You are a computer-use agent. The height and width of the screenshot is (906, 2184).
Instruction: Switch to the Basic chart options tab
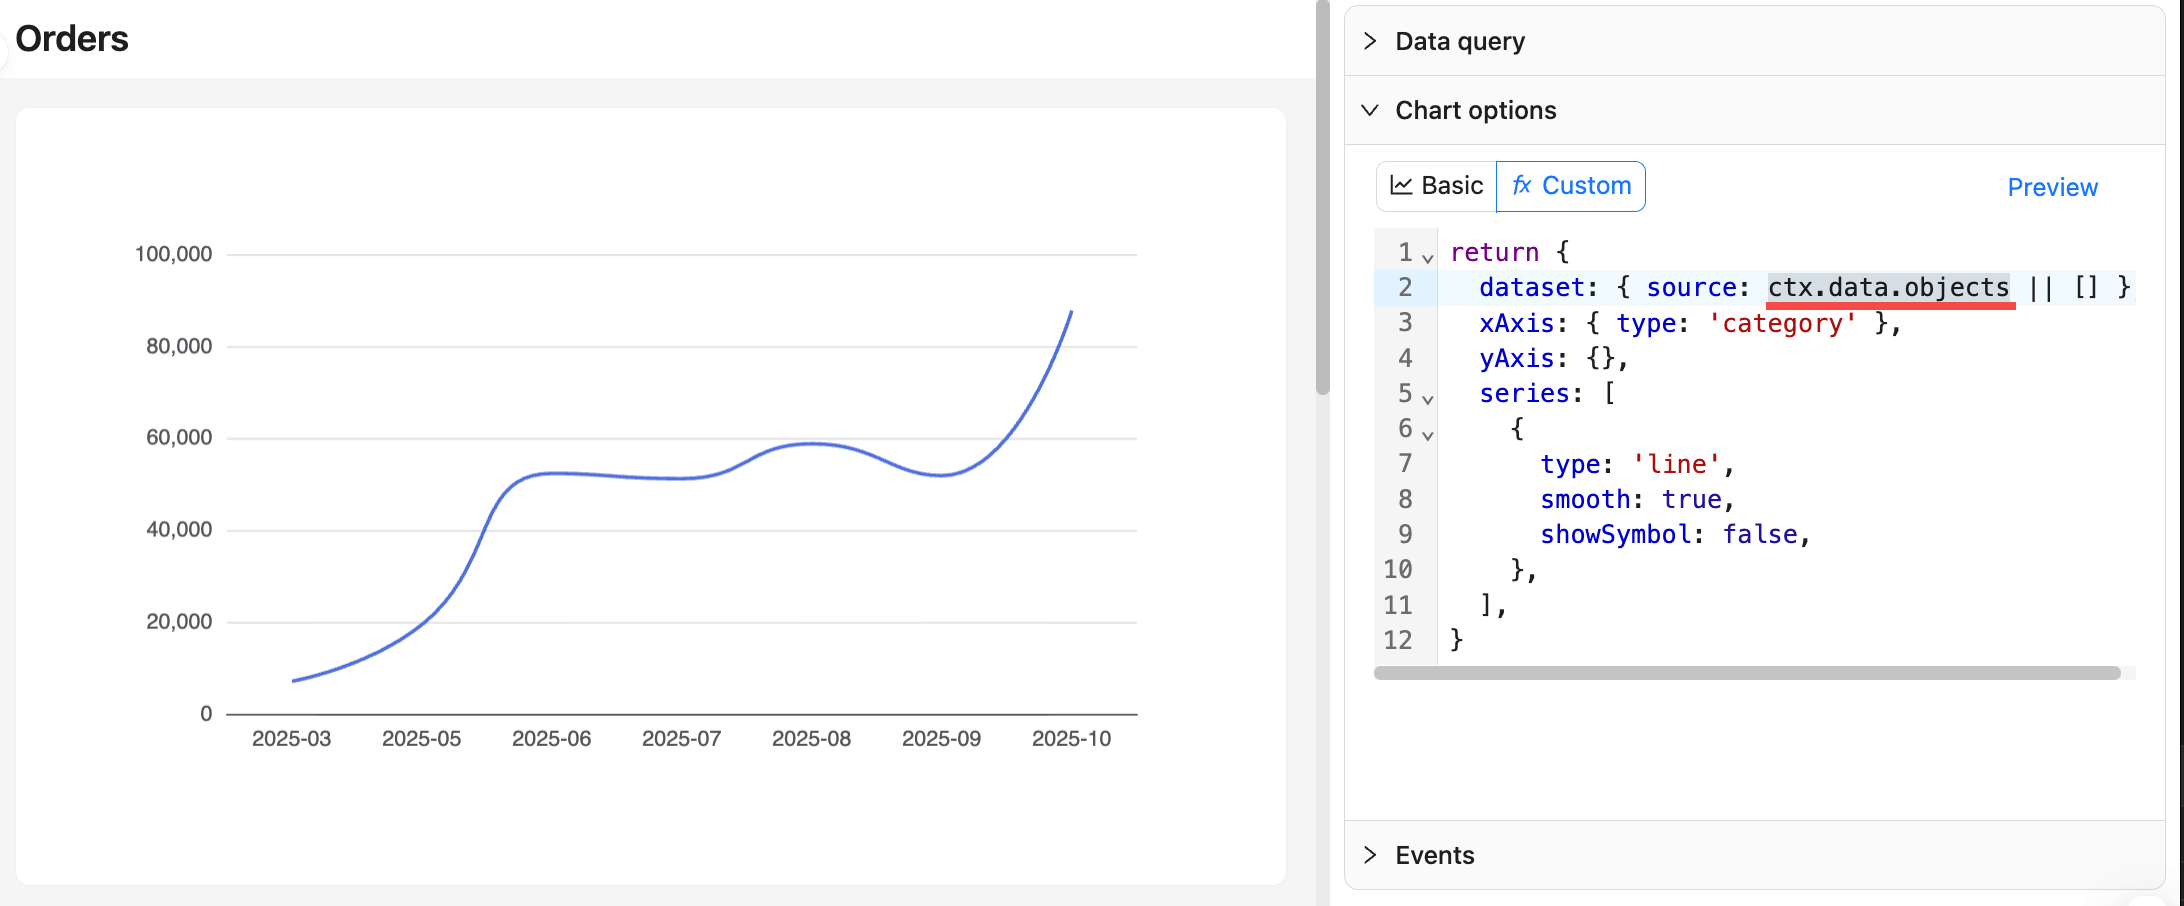pos(1437,186)
